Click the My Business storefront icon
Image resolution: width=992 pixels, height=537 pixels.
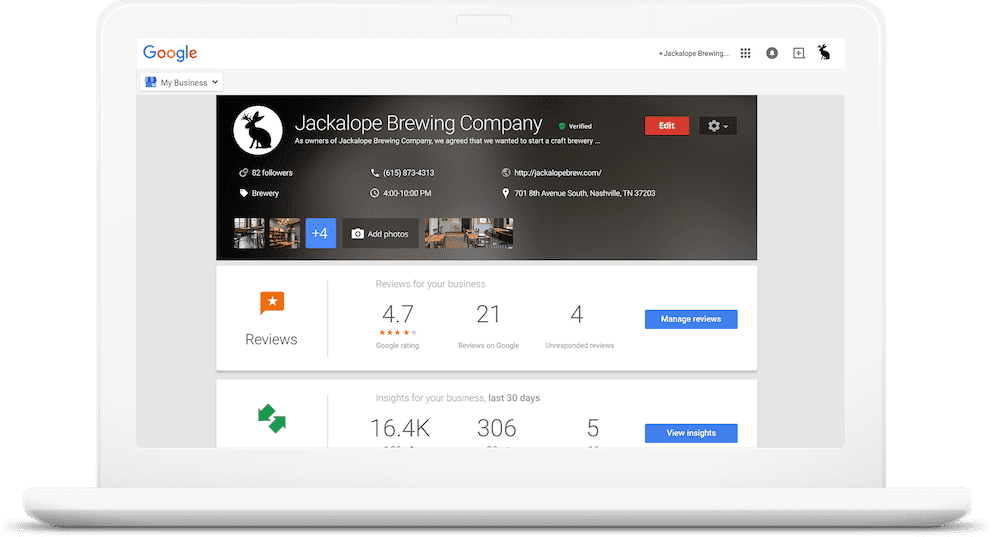(151, 82)
